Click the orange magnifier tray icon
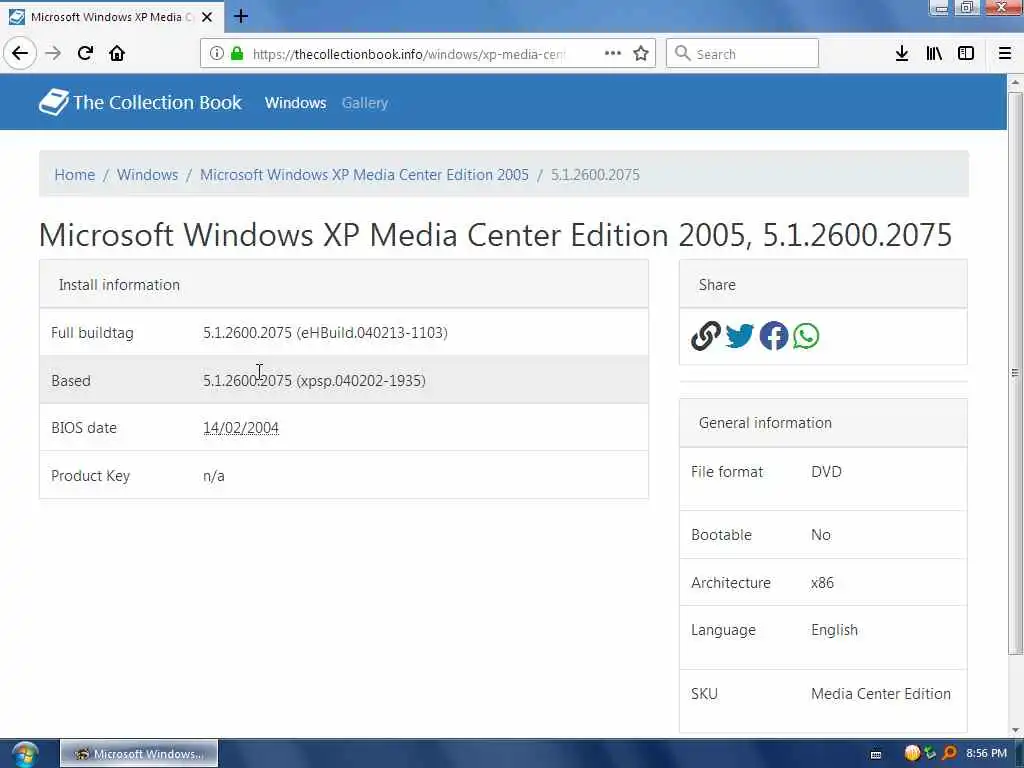 click(950, 754)
